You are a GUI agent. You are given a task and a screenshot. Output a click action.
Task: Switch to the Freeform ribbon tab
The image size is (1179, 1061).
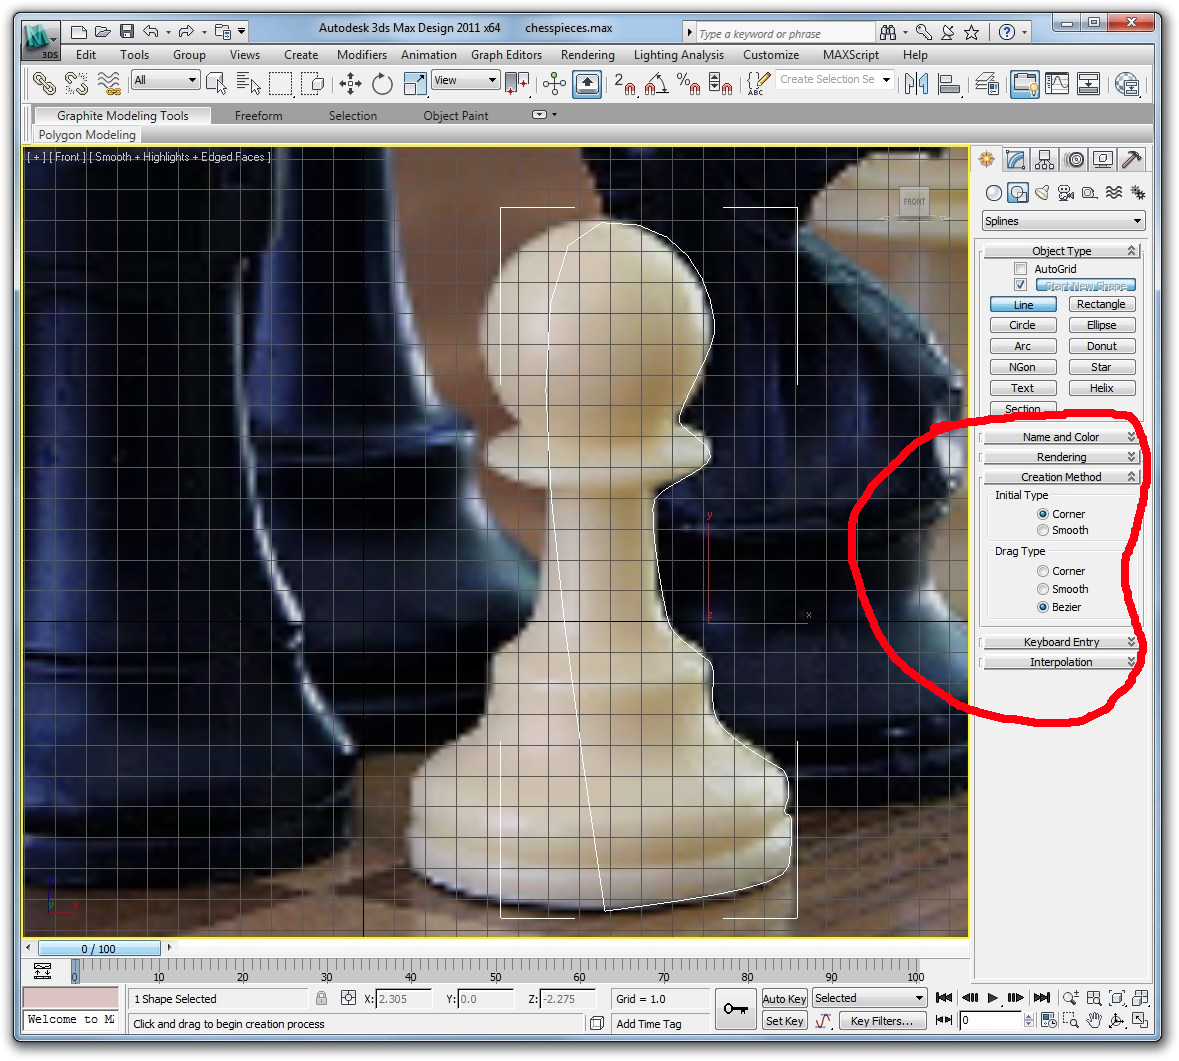(x=258, y=116)
